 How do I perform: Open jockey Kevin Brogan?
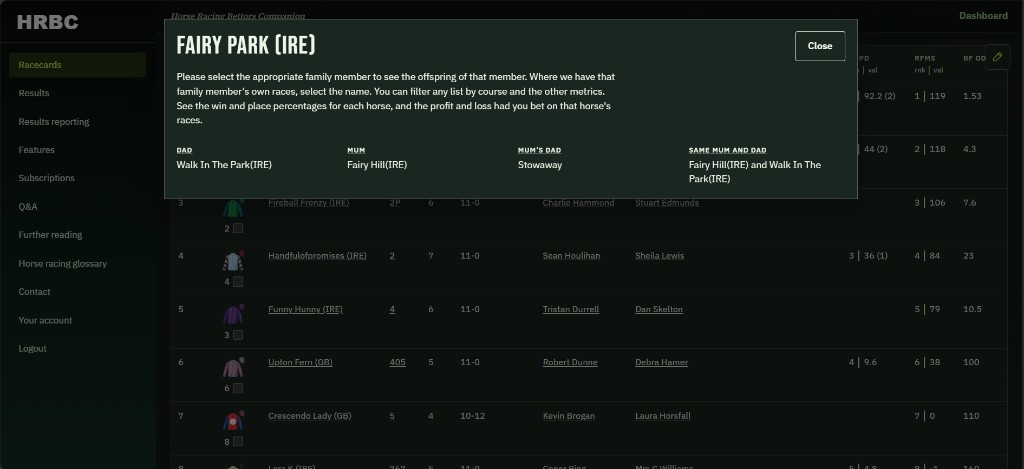point(569,415)
